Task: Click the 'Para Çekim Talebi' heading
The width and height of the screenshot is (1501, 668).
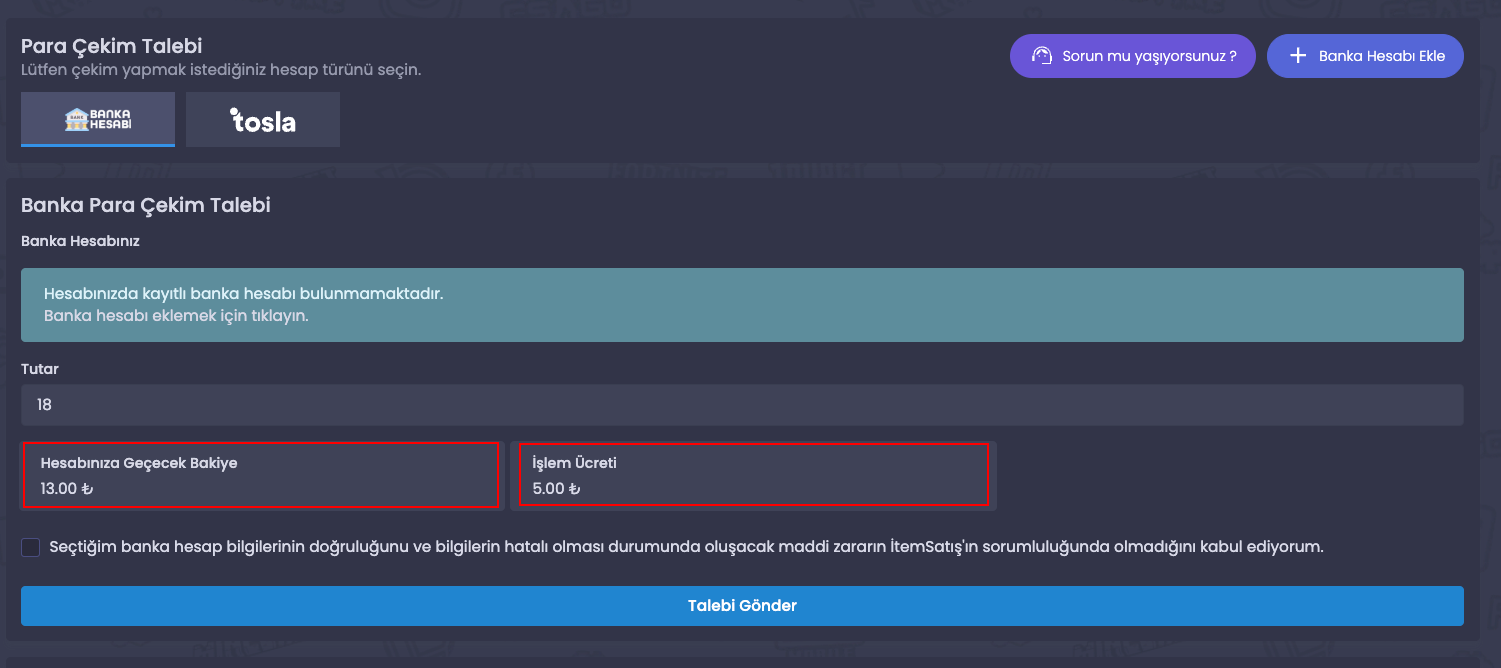Action: [x=112, y=46]
